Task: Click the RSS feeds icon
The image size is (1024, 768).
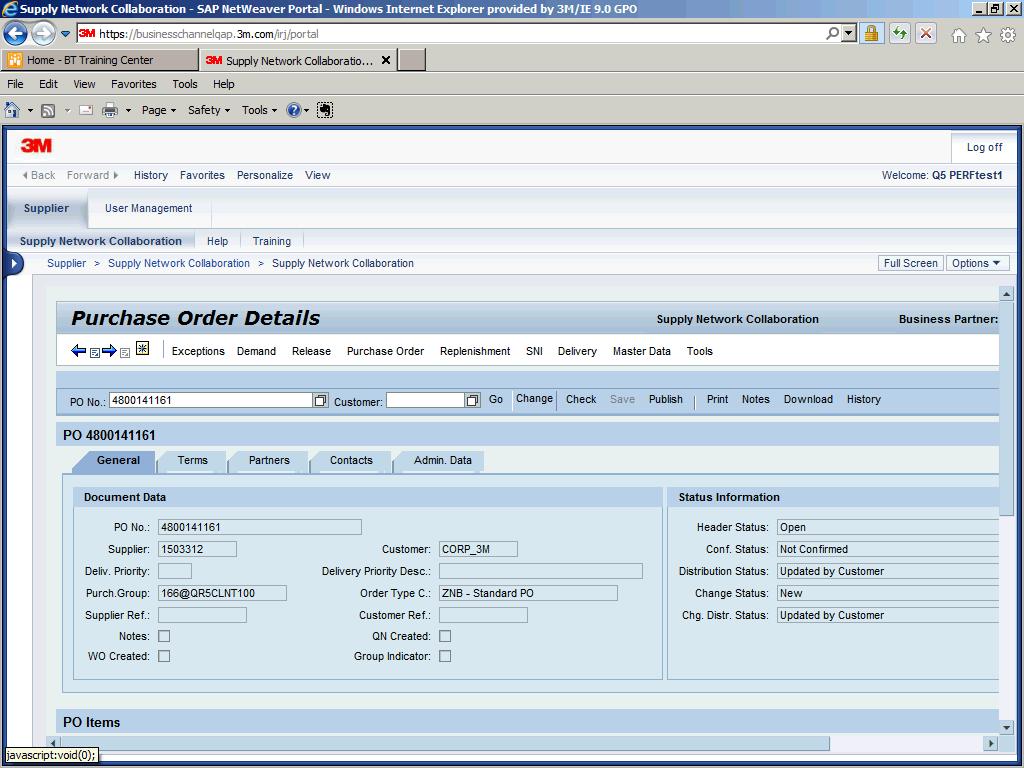Action: pos(48,110)
